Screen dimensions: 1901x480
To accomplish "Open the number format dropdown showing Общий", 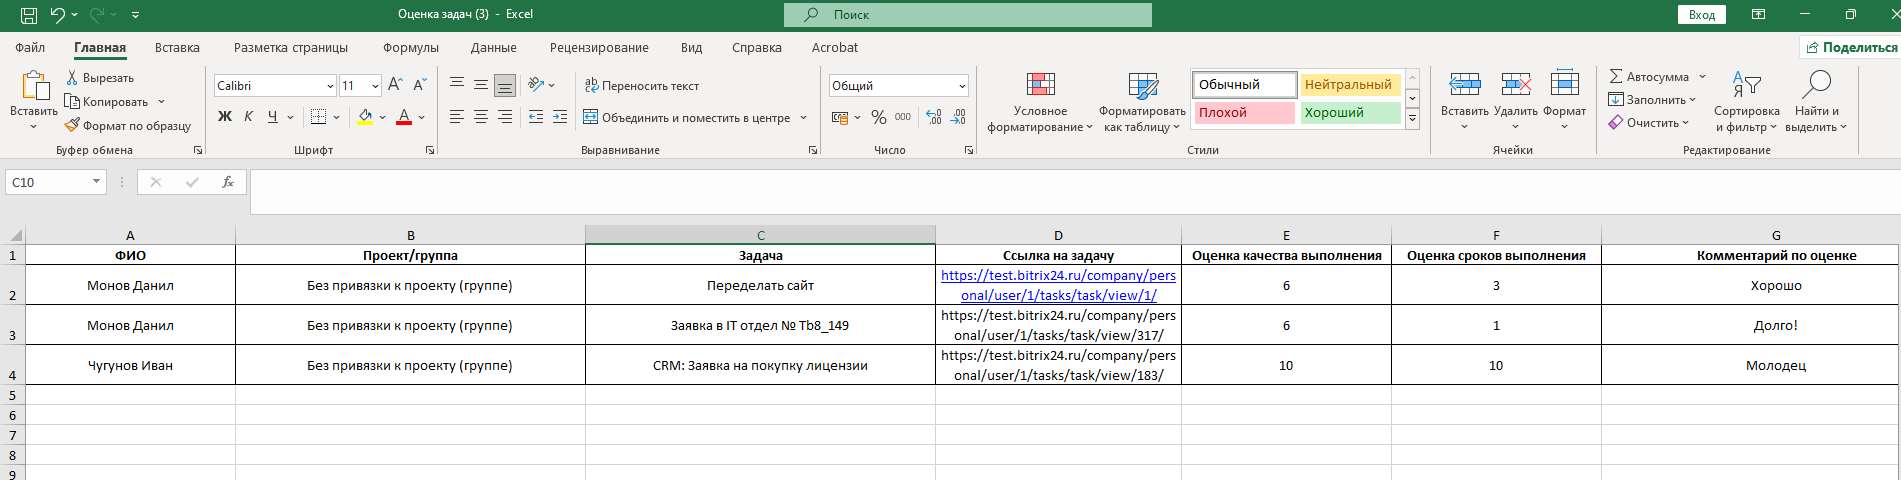I will coord(962,86).
